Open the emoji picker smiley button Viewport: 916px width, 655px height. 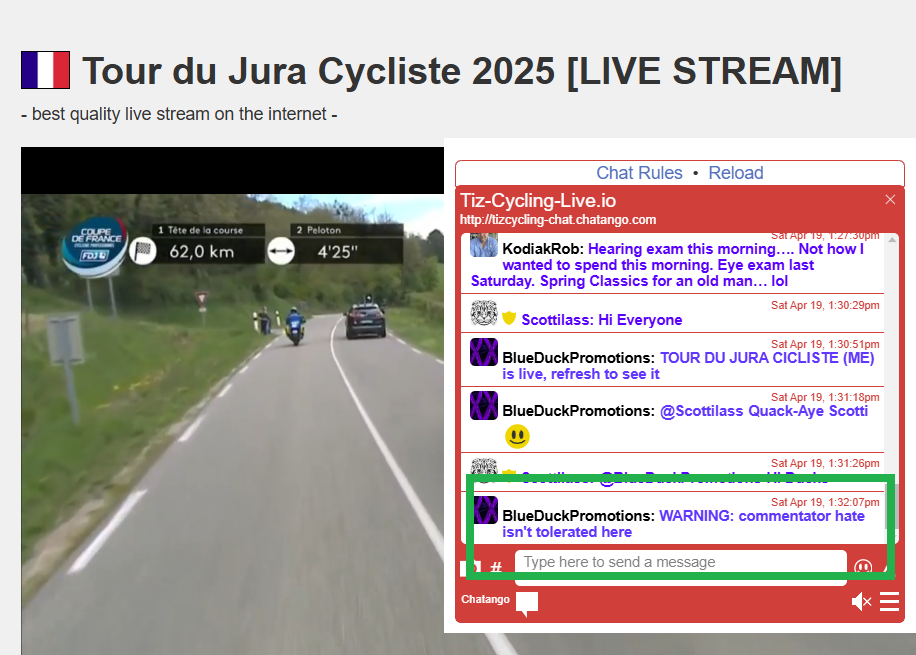(x=863, y=567)
